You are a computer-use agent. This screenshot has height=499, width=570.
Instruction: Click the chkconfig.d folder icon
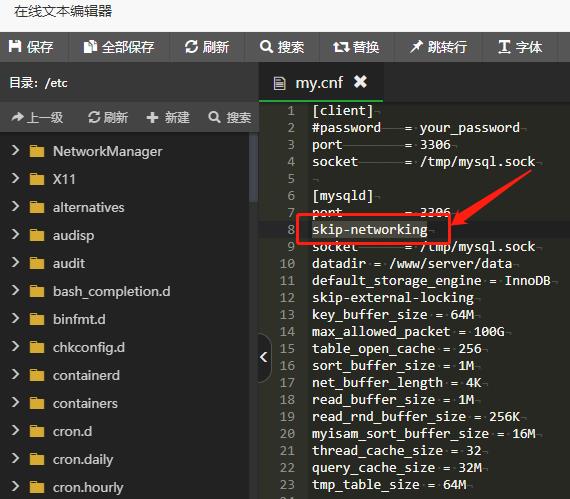pyautogui.click(x=37, y=347)
